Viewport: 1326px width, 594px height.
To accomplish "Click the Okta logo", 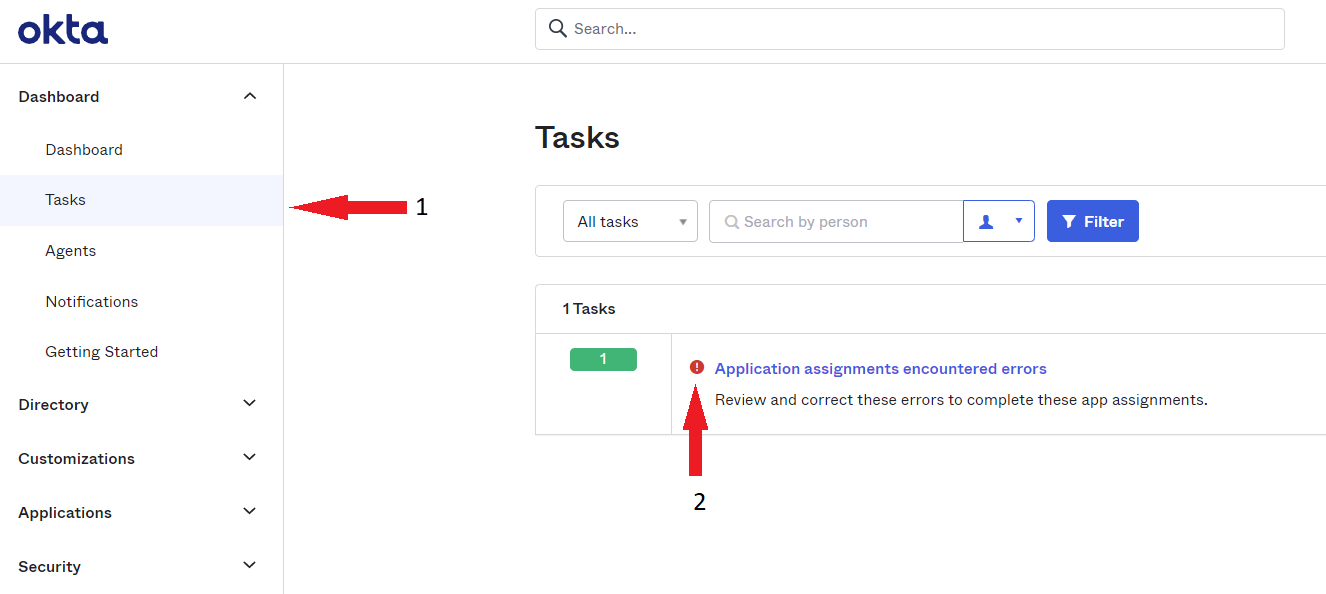I will [x=62, y=29].
